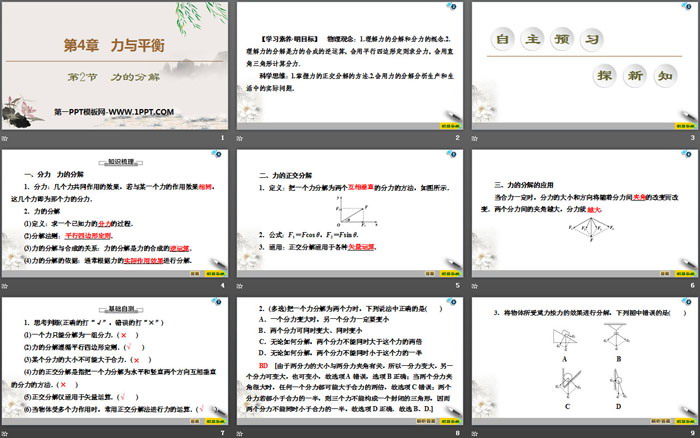Click the yellow navigation button on slide 2
The height and width of the screenshot is (438, 700).
pyautogui.click(x=450, y=126)
